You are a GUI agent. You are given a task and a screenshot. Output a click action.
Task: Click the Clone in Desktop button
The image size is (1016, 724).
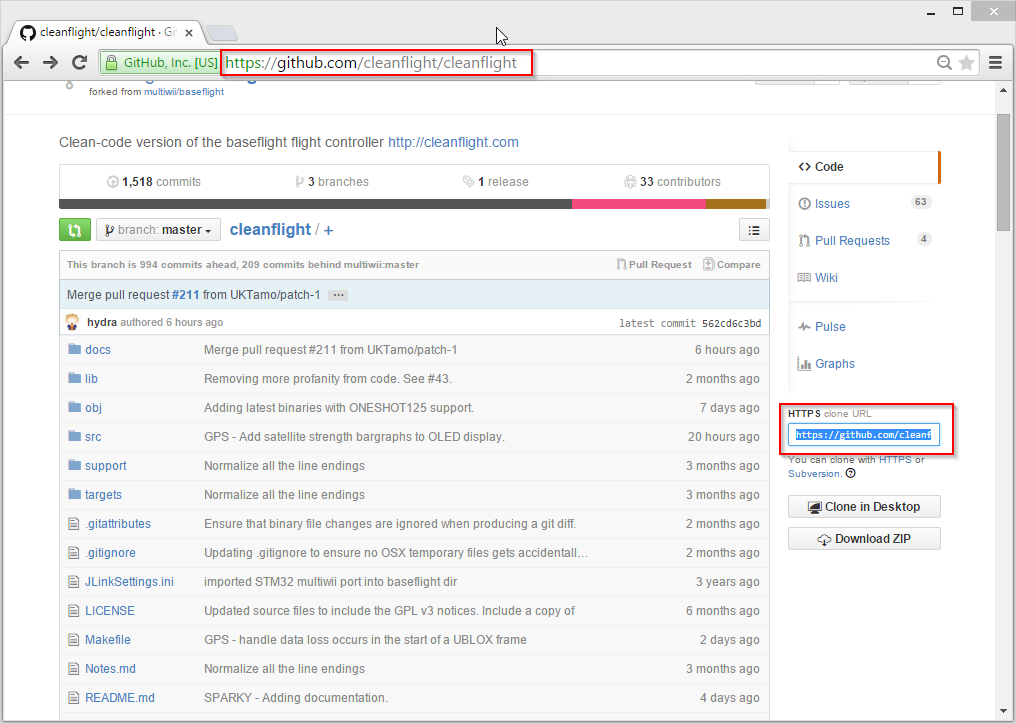click(864, 507)
